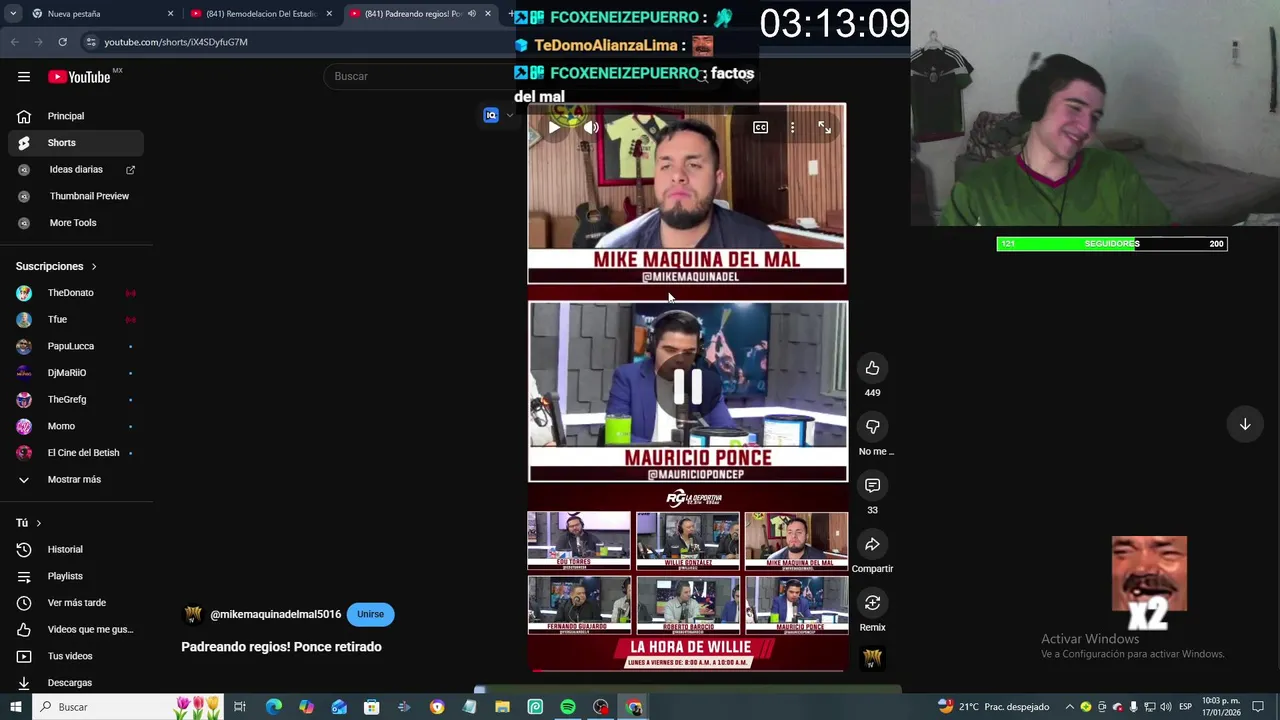
Task: Open Thumbnail Preview sidebar entry
Action: [x=76, y=196]
